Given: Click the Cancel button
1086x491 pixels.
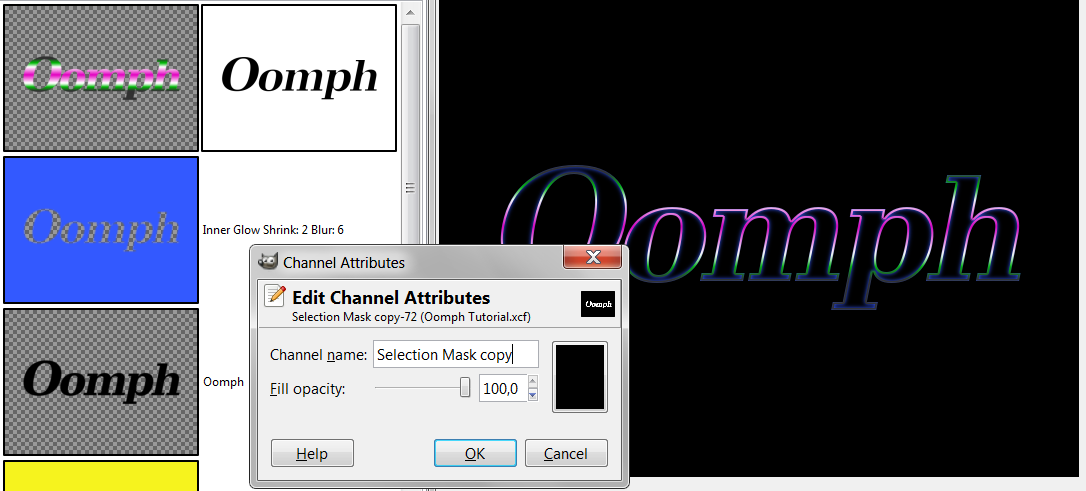Looking at the screenshot, I should tap(566, 454).
